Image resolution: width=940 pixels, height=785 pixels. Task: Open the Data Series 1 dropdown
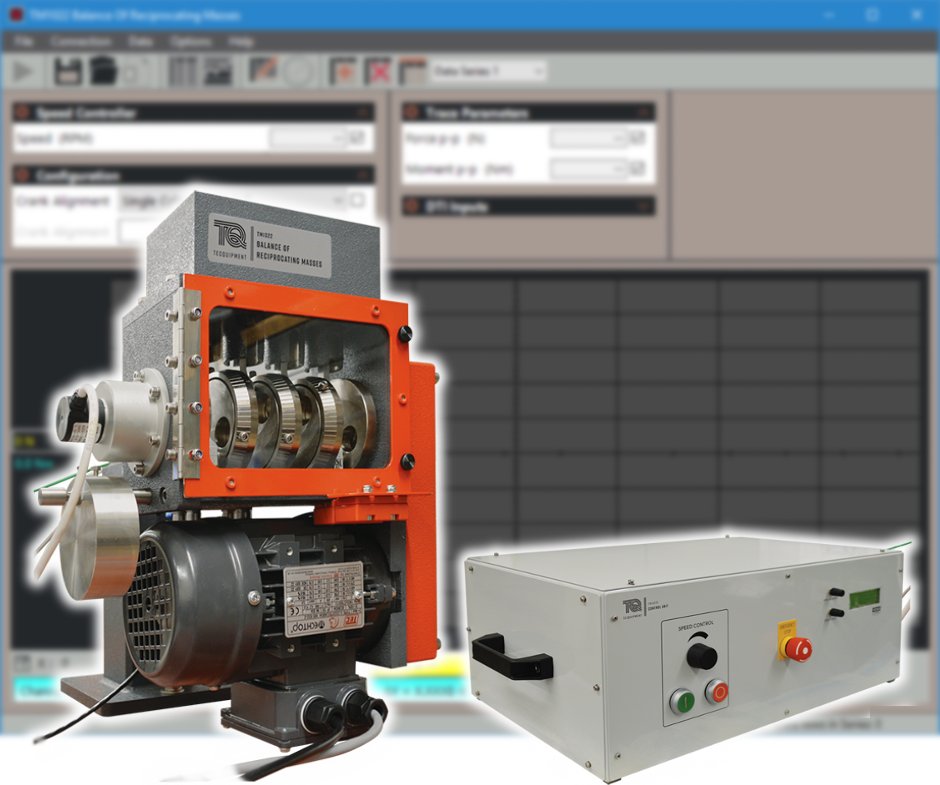(488, 71)
